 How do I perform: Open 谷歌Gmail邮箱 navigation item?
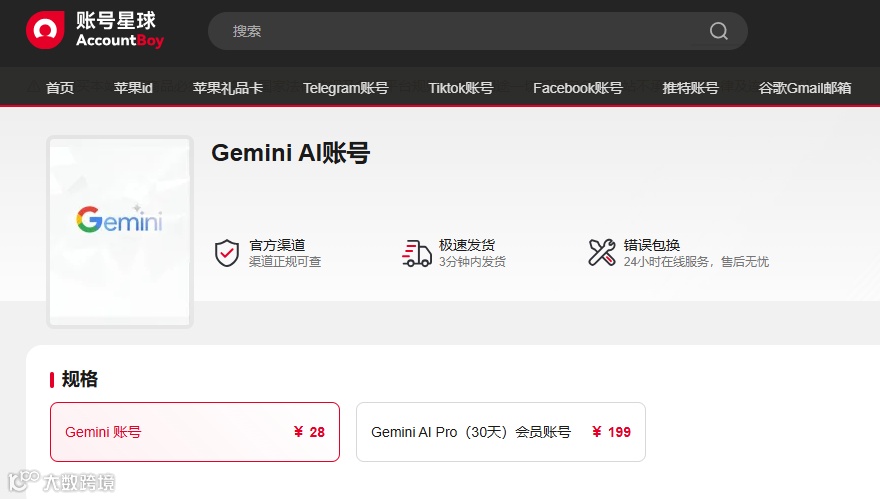(805, 88)
